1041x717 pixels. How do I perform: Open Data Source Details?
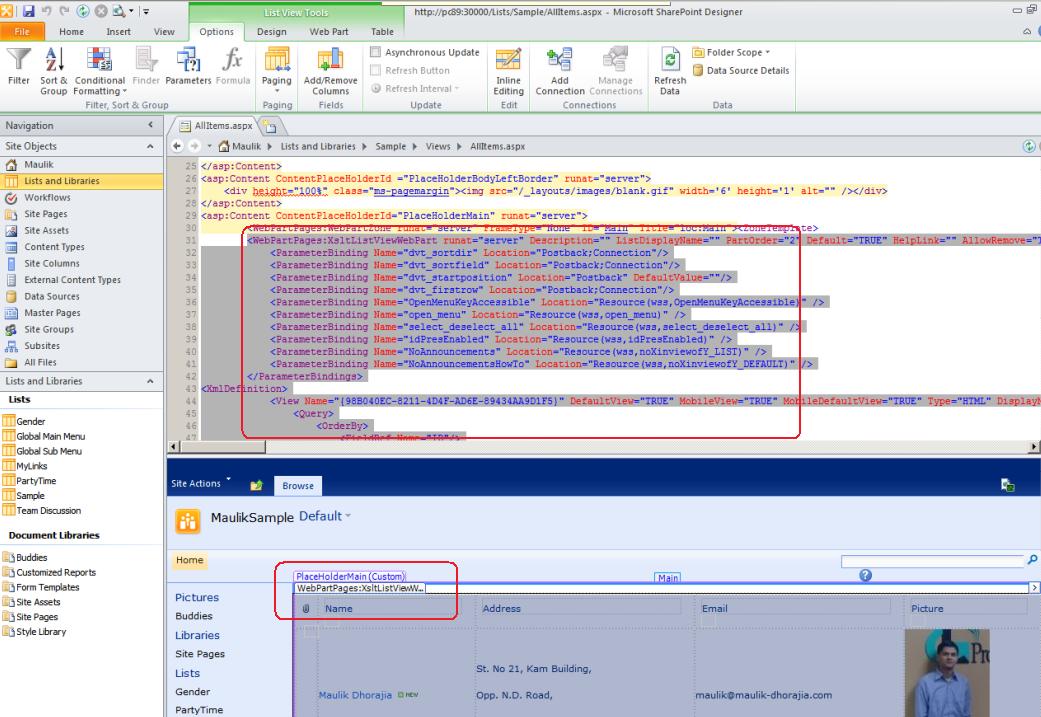[x=741, y=70]
